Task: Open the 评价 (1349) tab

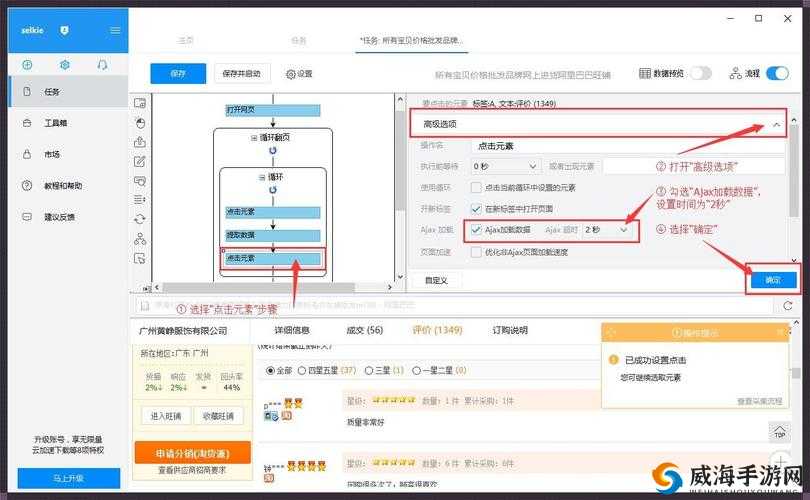Action: point(437,330)
